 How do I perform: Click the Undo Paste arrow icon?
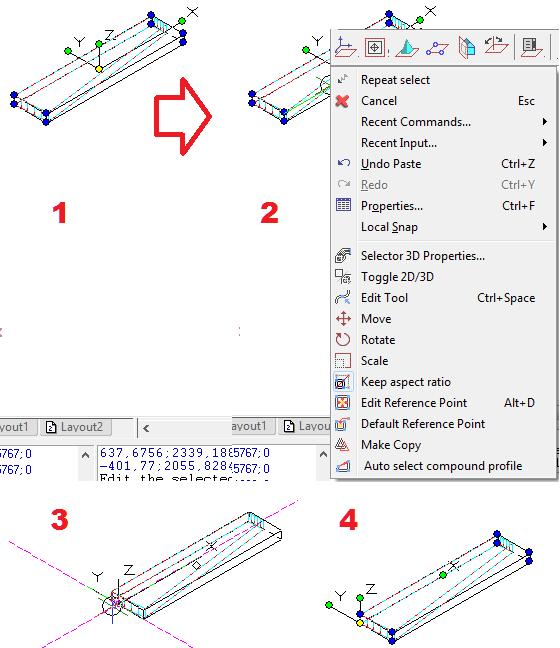click(343, 163)
